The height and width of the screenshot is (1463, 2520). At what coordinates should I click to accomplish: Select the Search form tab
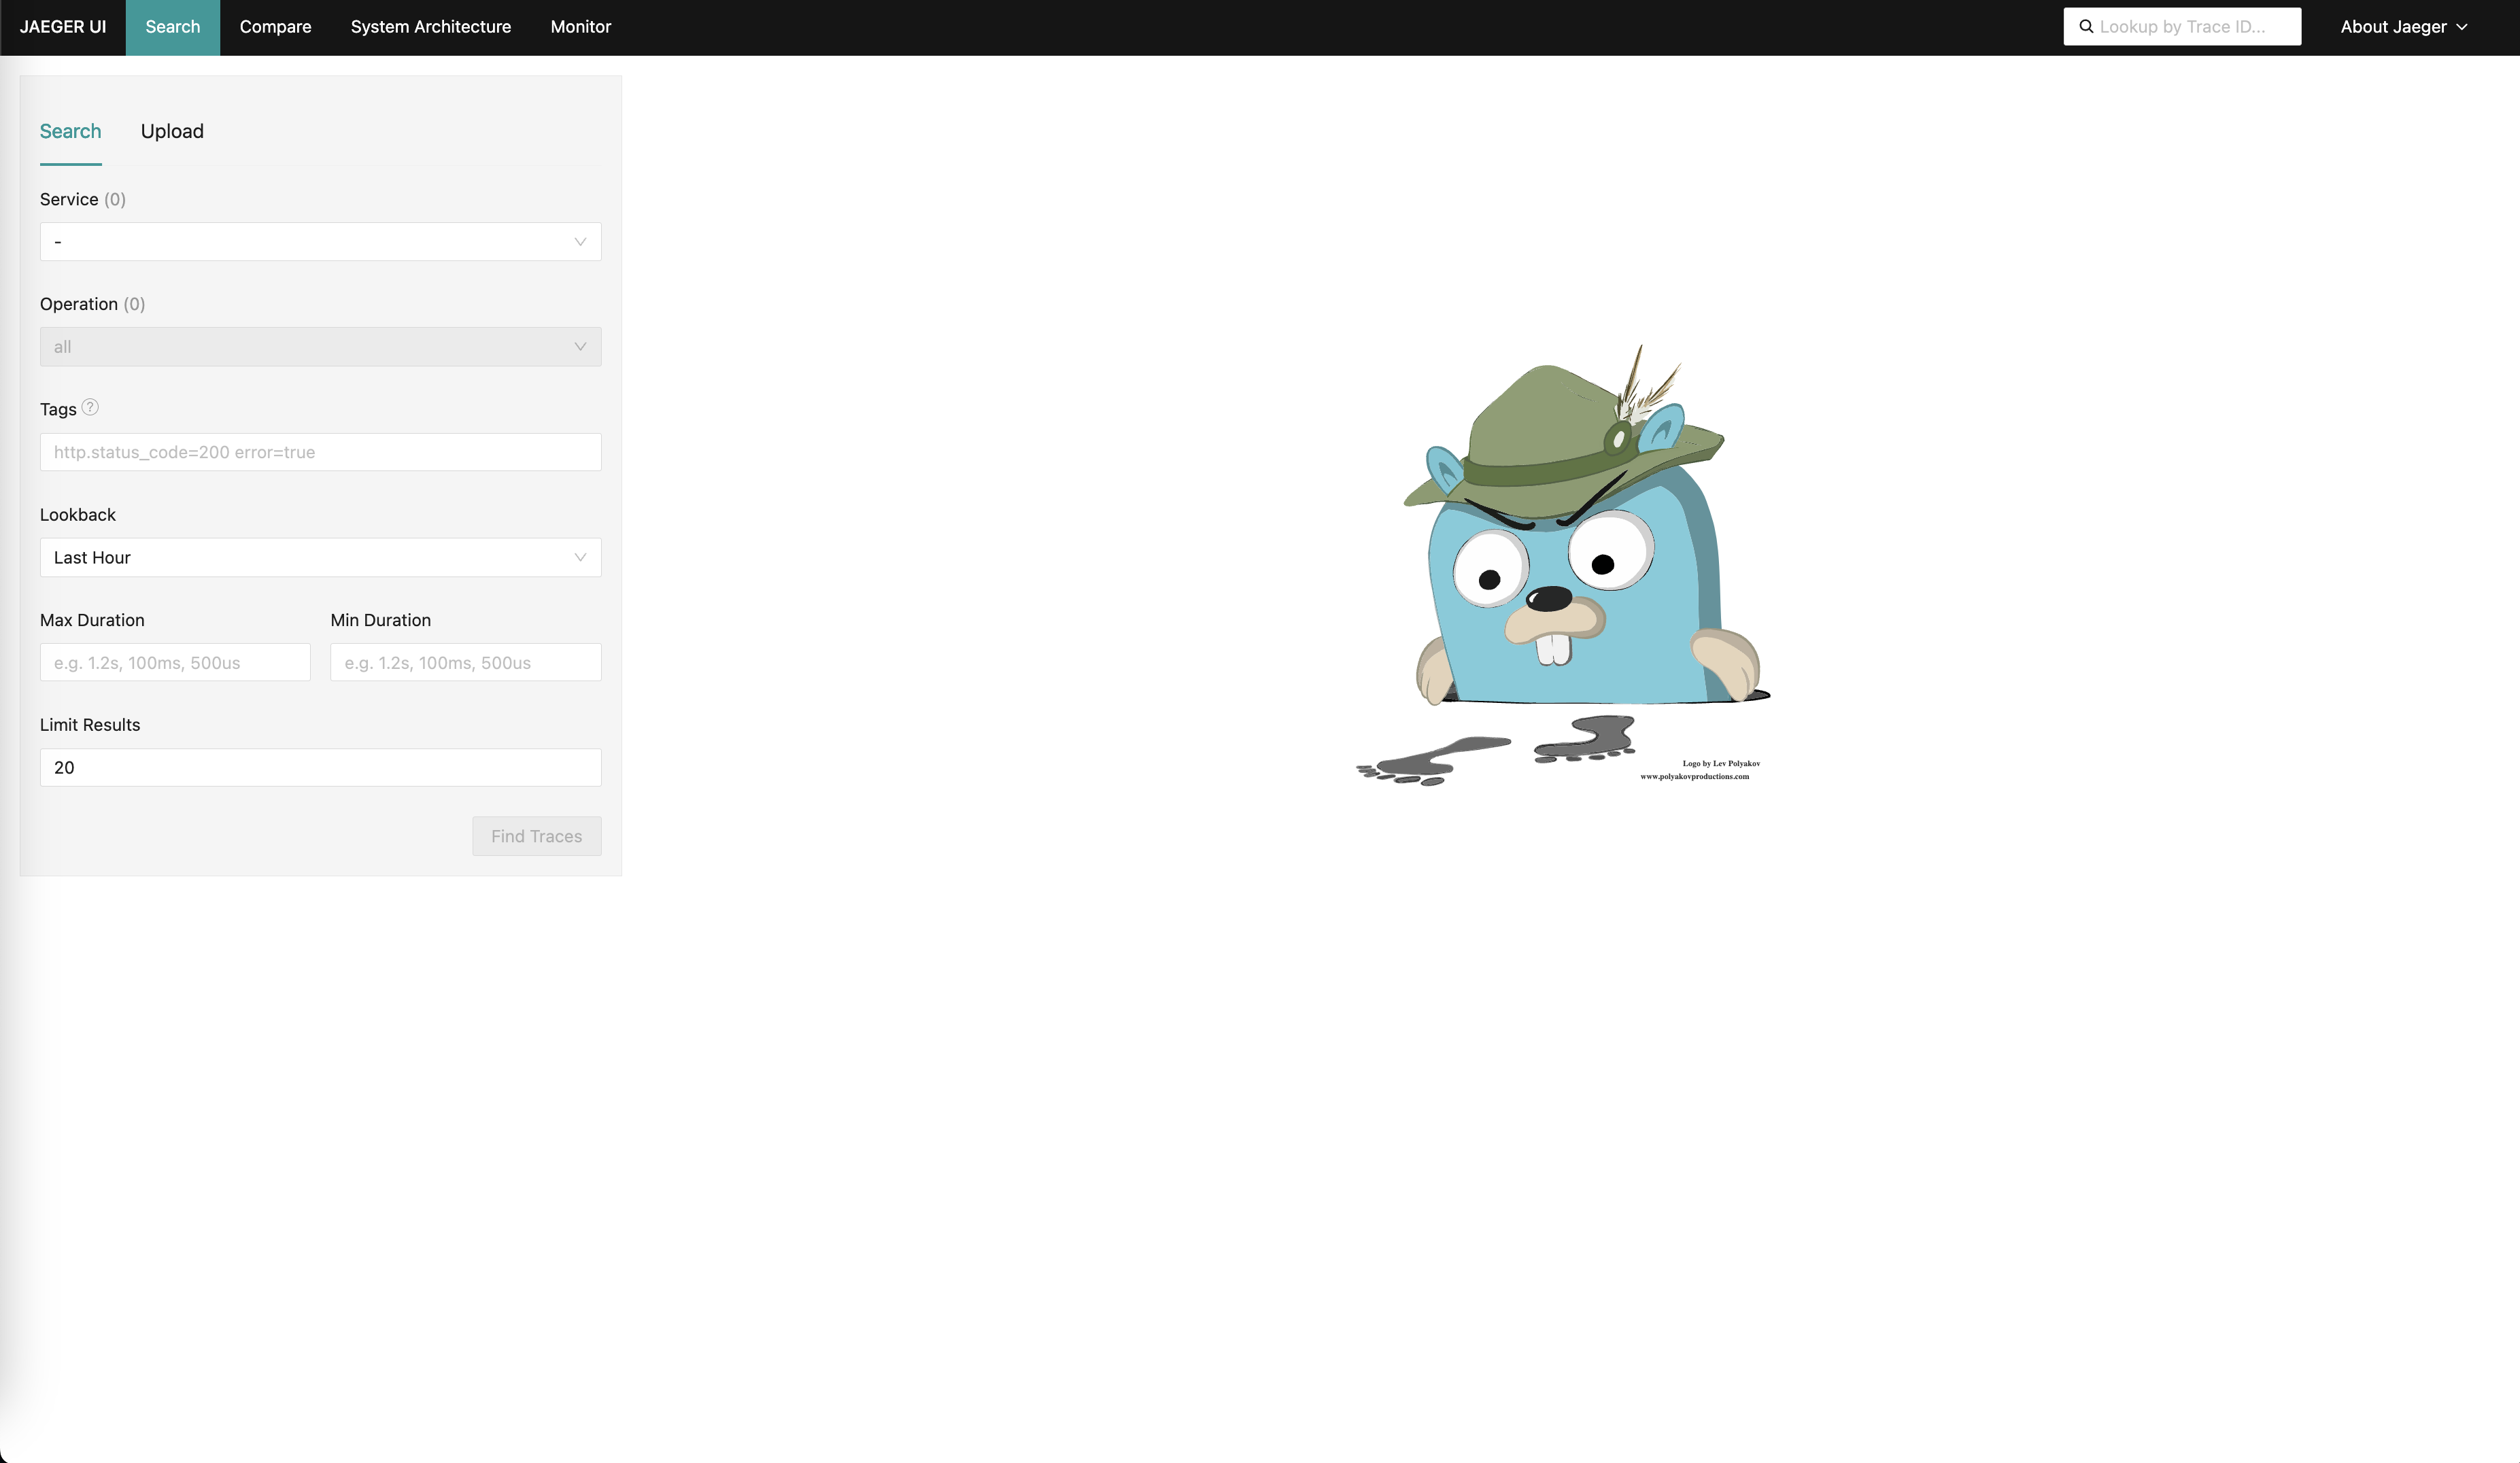coord(70,131)
